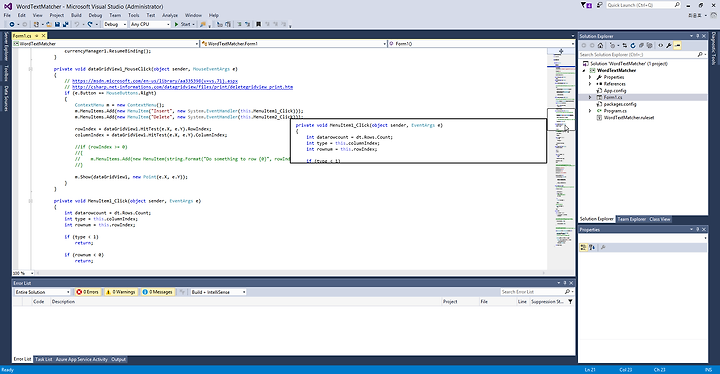
Task: Switch to the Team Explorer tab
Action: click(631, 219)
